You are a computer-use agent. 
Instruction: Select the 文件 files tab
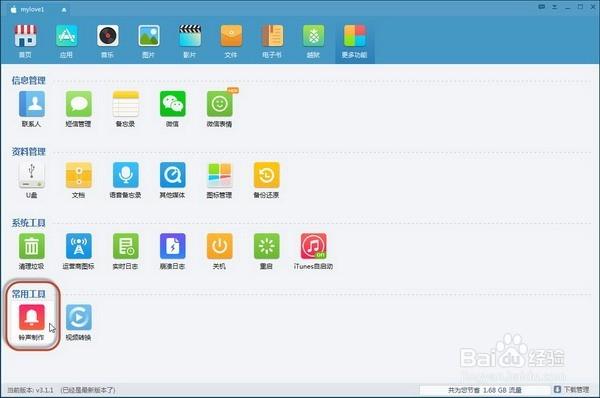(231, 41)
